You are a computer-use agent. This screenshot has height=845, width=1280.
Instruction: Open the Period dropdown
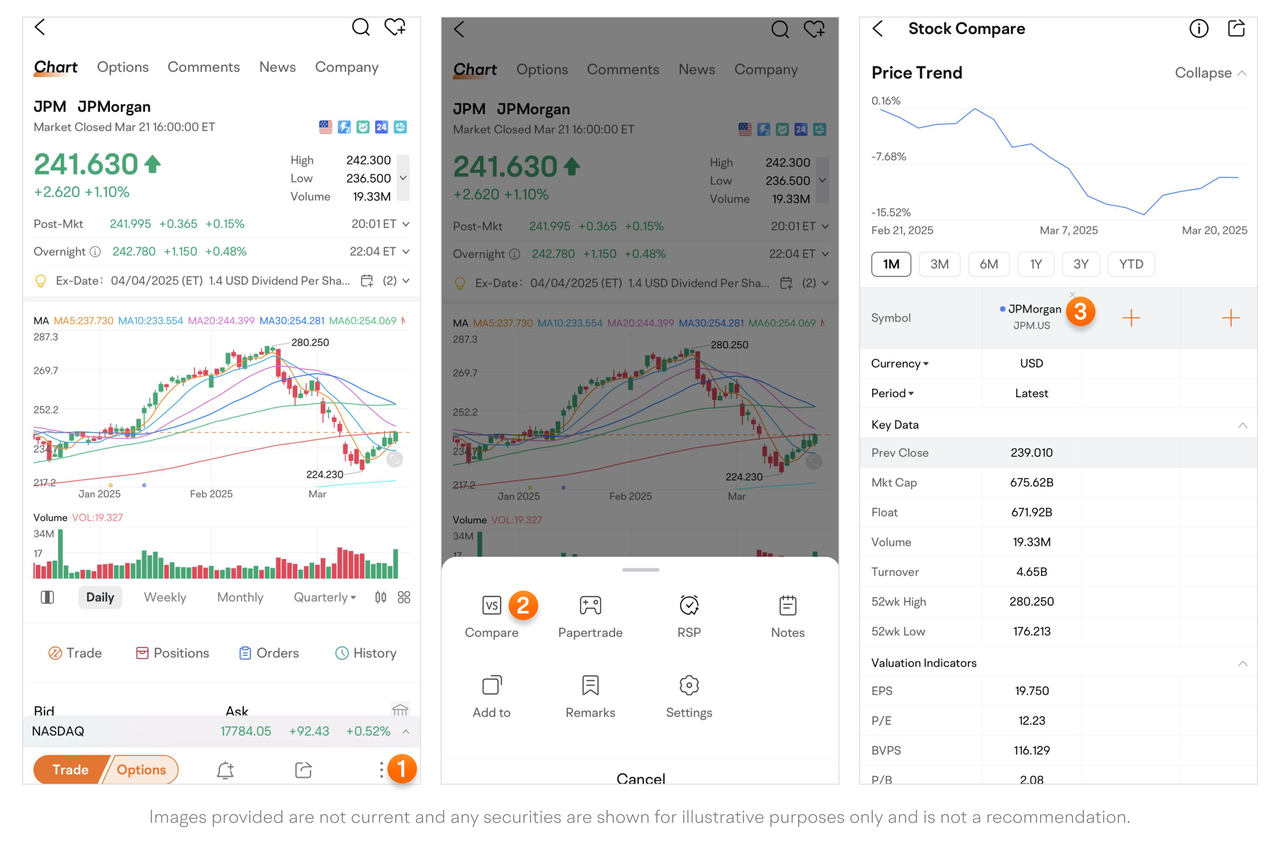[x=892, y=394]
